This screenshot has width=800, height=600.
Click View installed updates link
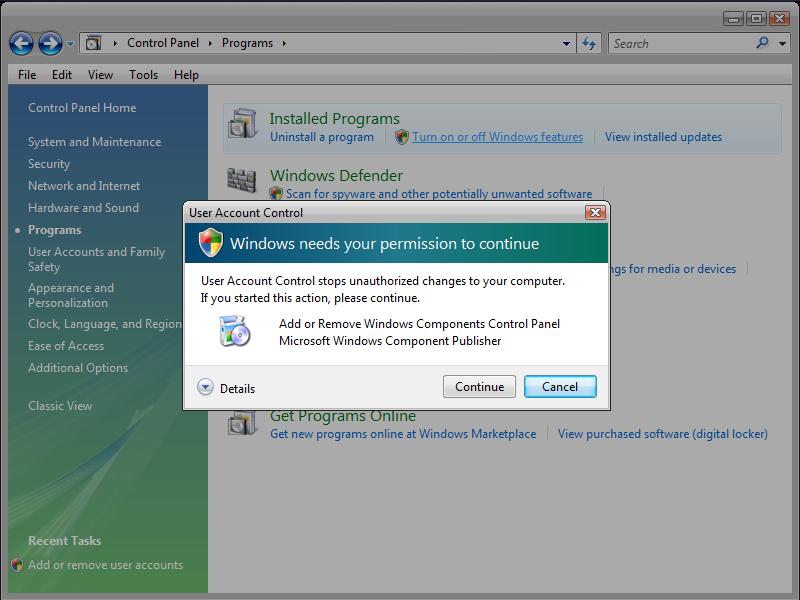(x=663, y=137)
